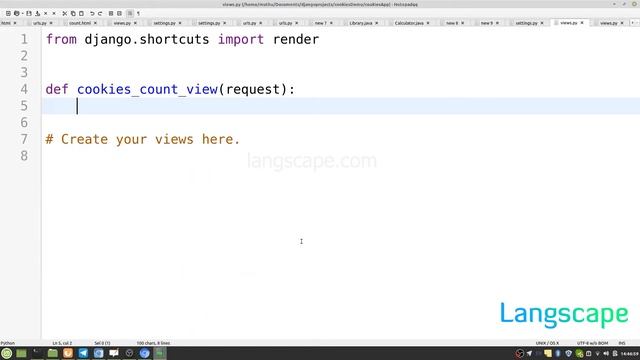Toggle the Word Wrap toolbar button

pyautogui.click(x=130, y=13)
